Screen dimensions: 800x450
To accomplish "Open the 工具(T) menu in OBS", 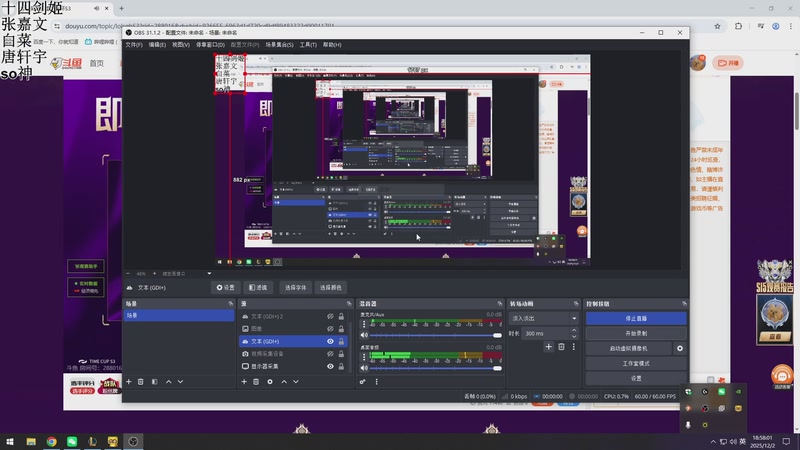I will pyautogui.click(x=308, y=45).
